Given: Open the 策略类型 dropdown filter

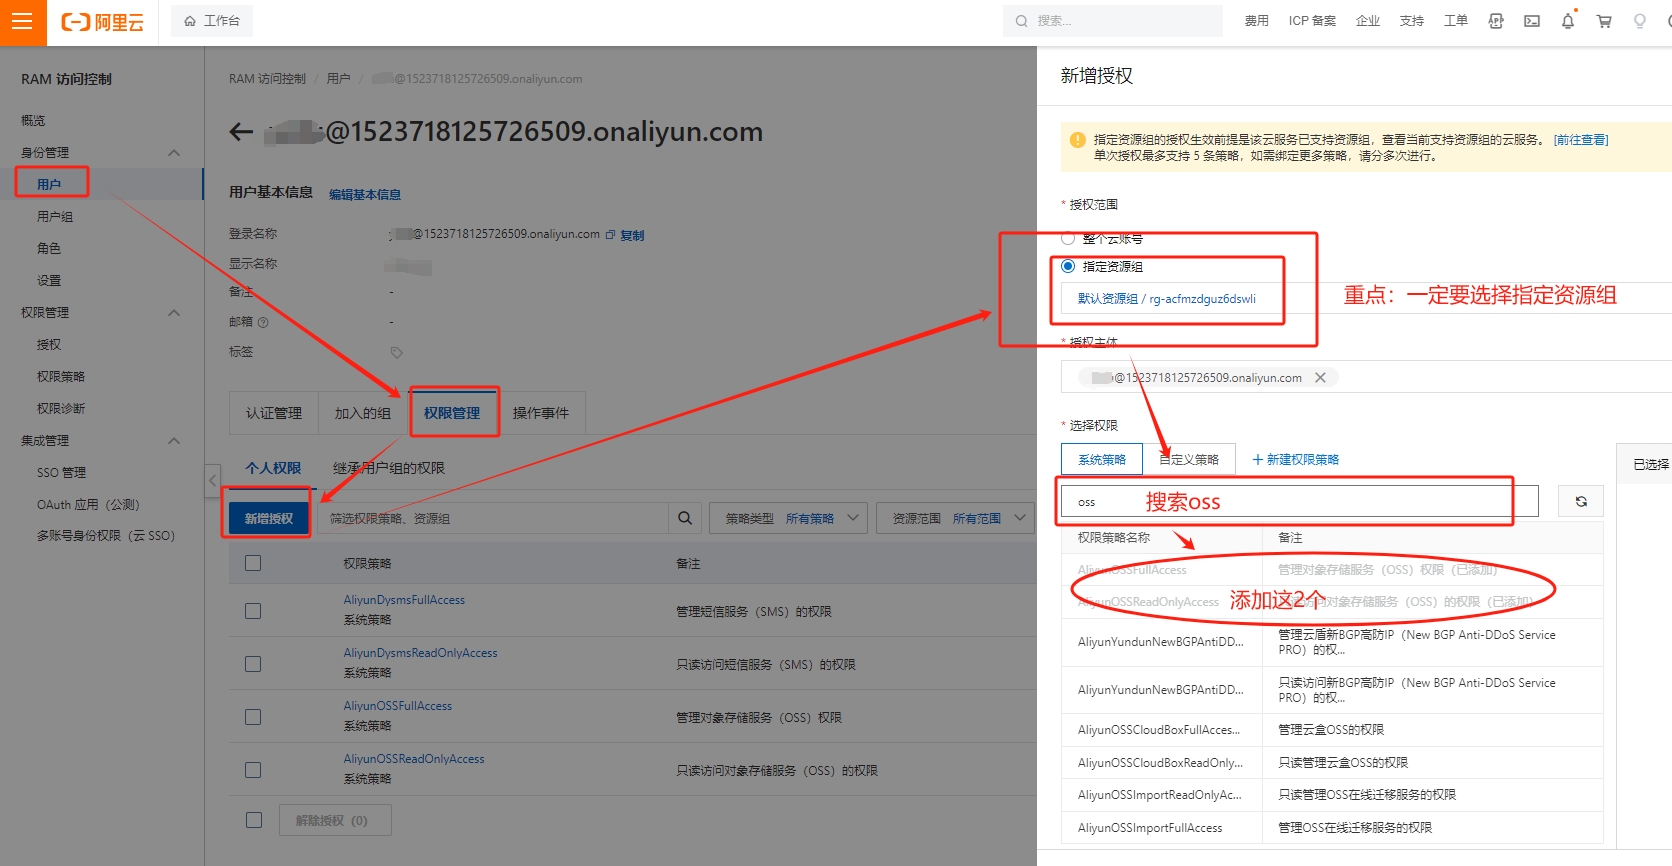Looking at the screenshot, I should pyautogui.click(x=788, y=518).
